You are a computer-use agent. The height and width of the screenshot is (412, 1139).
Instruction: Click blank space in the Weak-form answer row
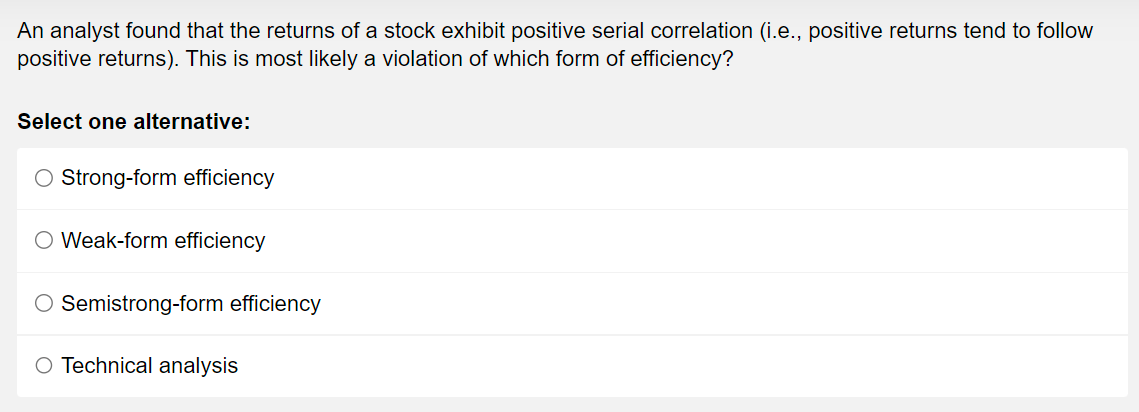click(x=697, y=241)
